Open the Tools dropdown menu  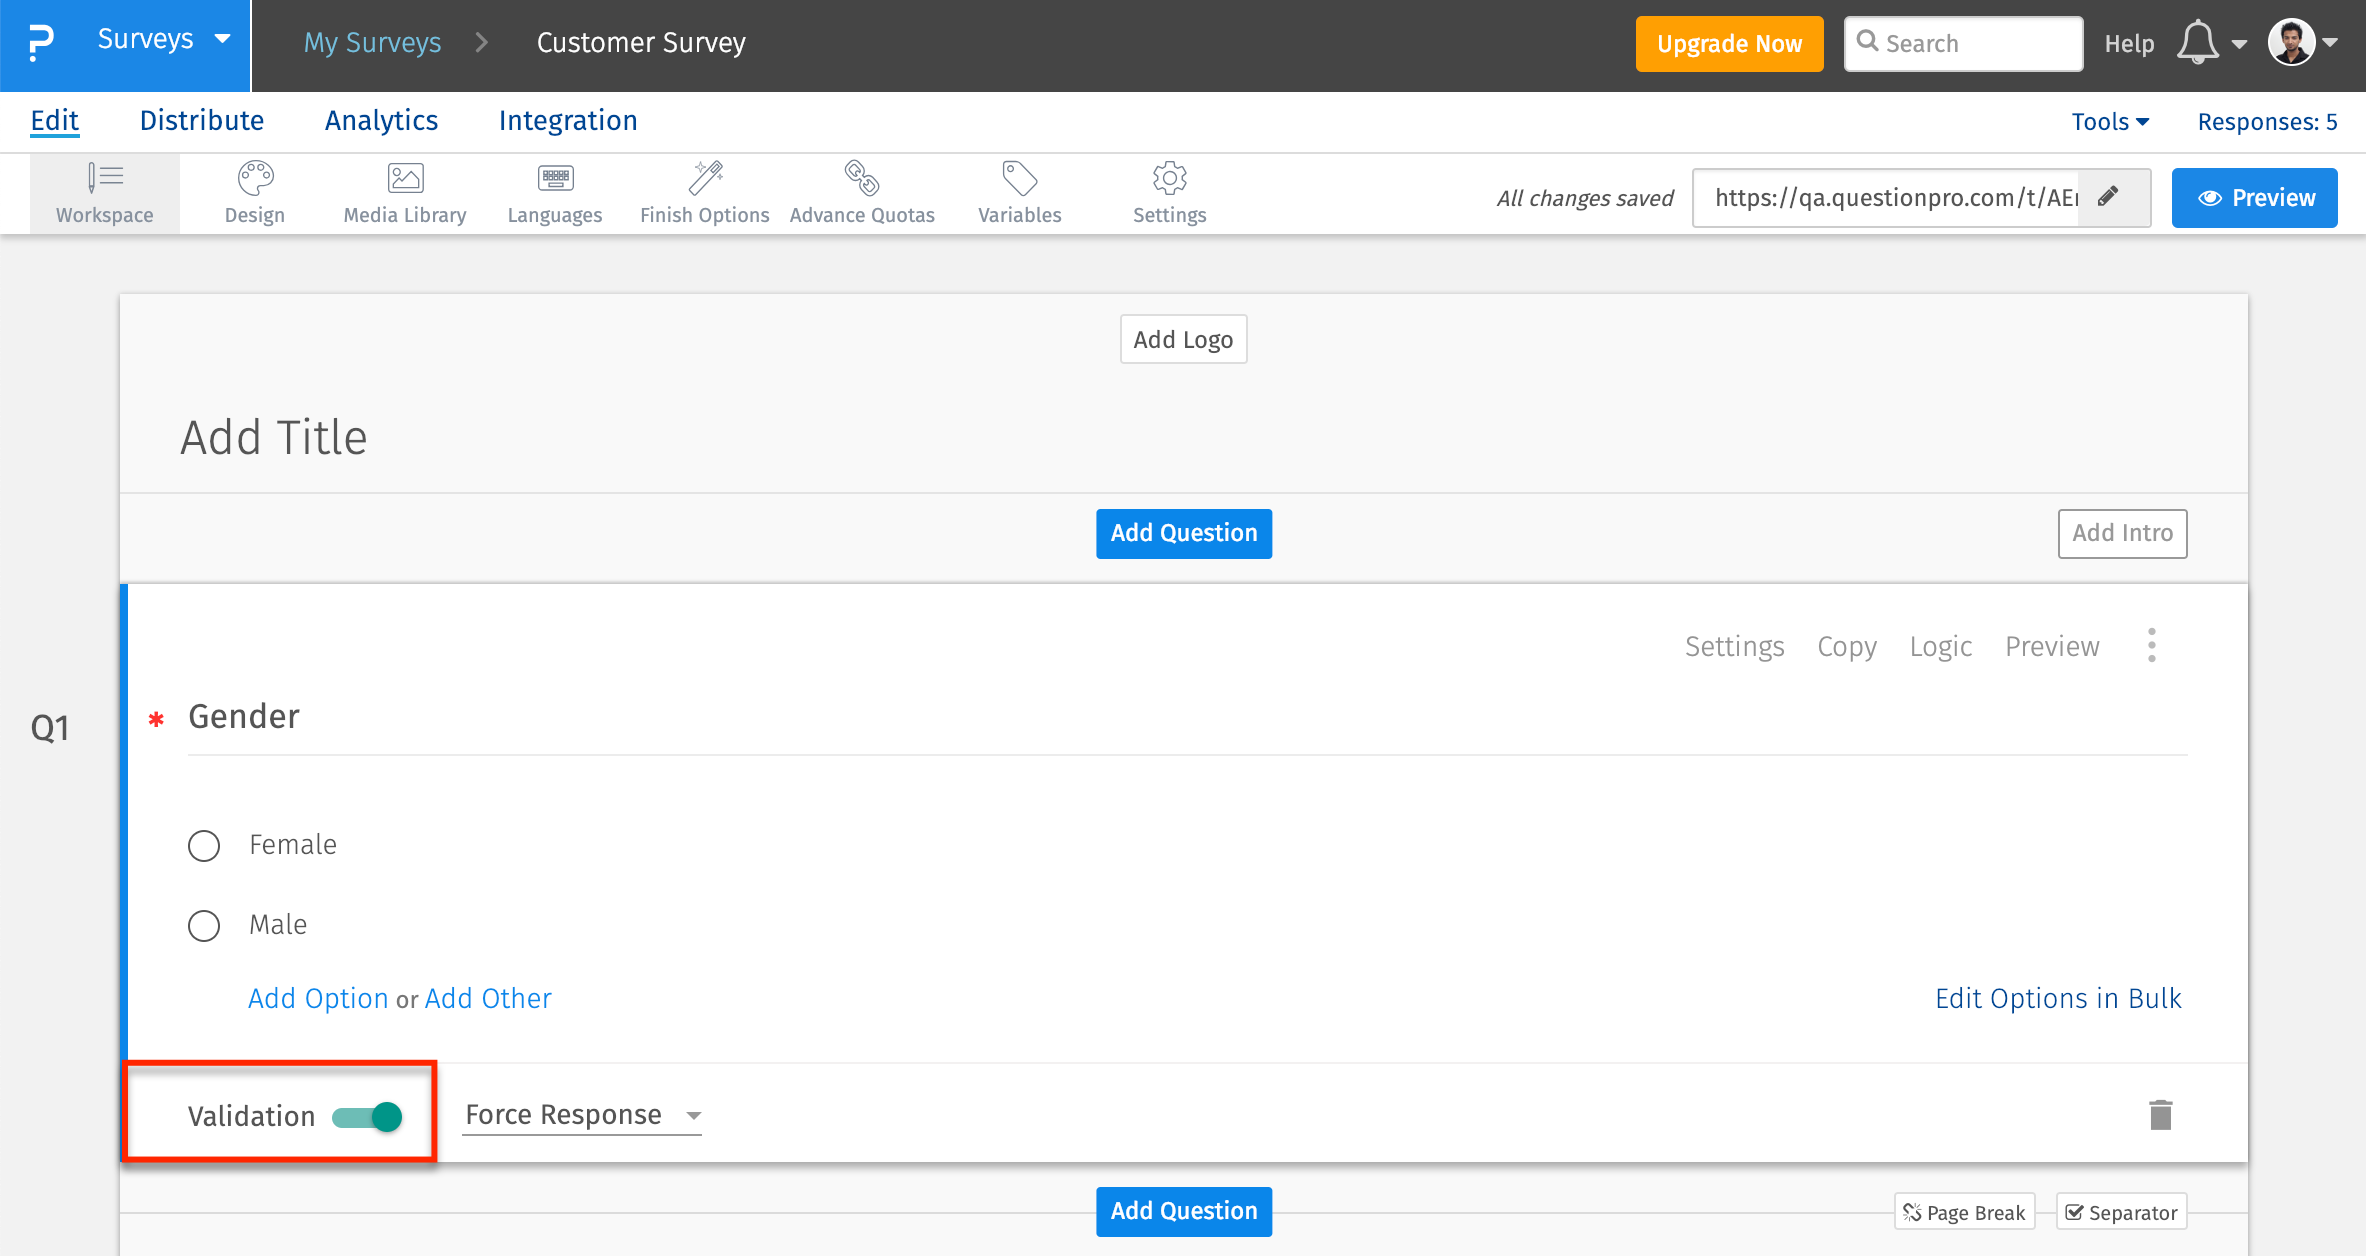tap(2110, 122)
